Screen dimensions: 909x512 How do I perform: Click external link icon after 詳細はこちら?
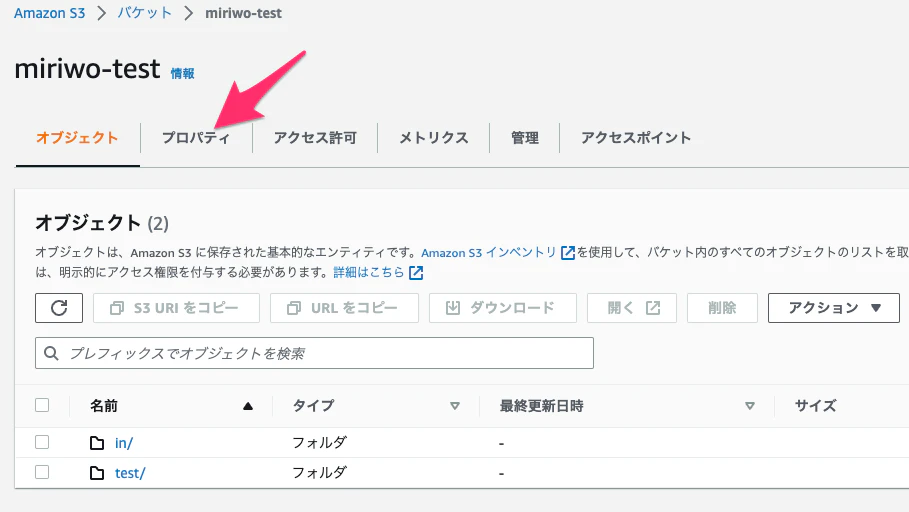pyautogui.click(x=416, y=273)
